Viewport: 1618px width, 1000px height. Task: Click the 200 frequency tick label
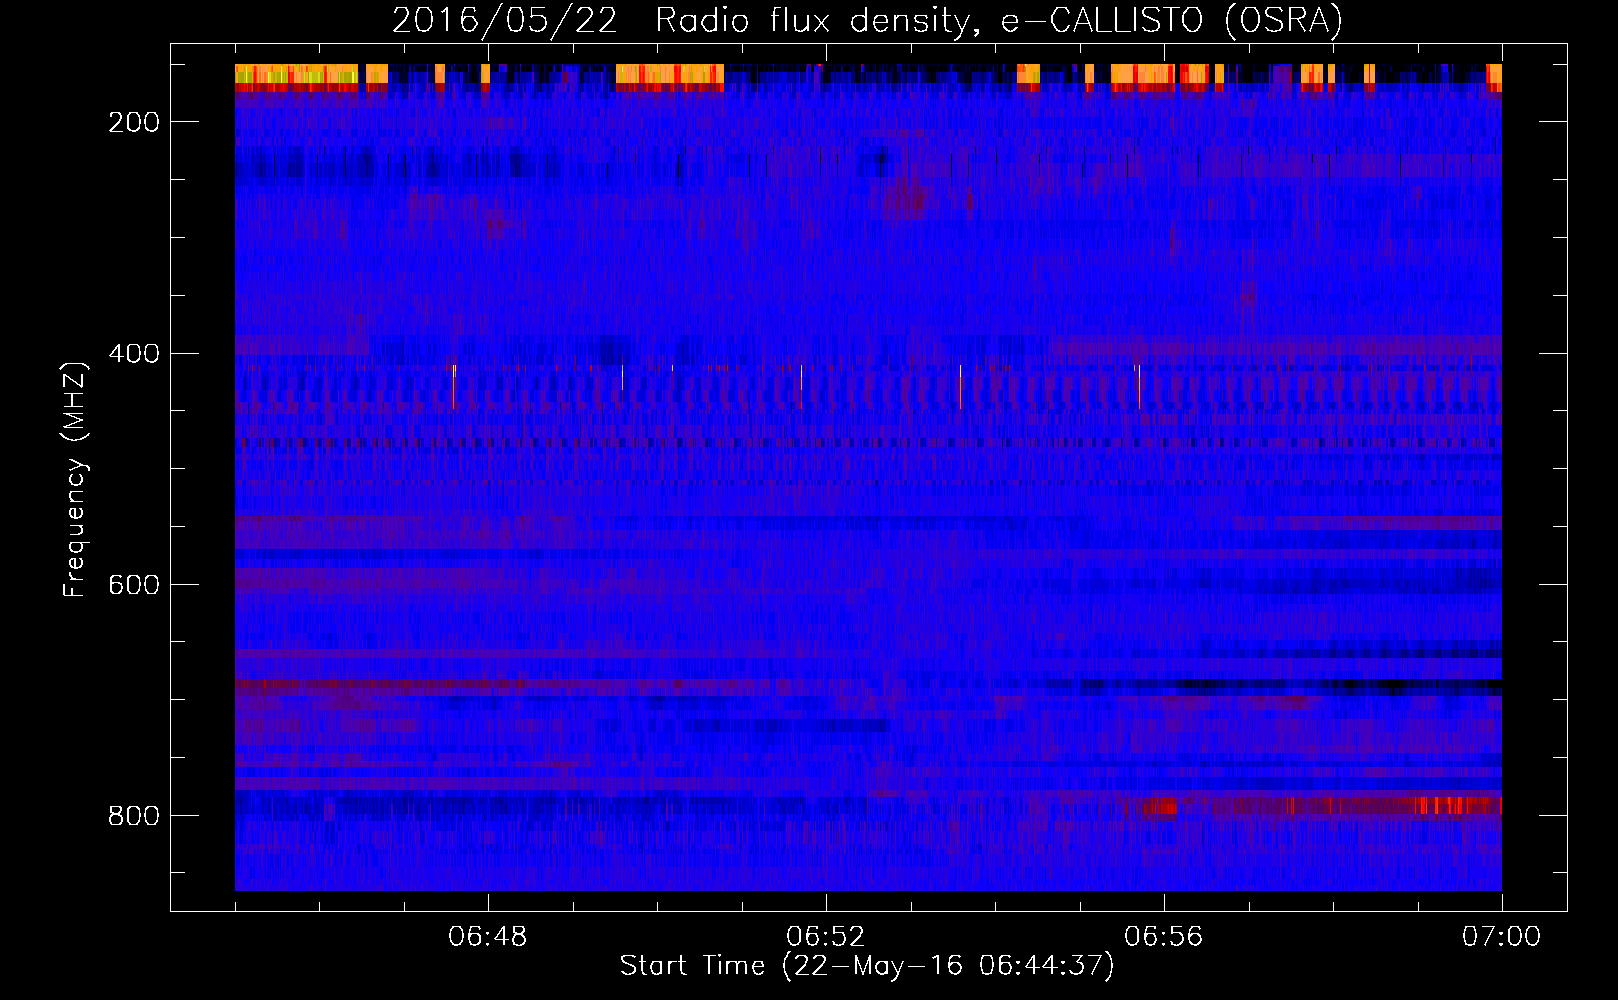click(x=134, y=122)
